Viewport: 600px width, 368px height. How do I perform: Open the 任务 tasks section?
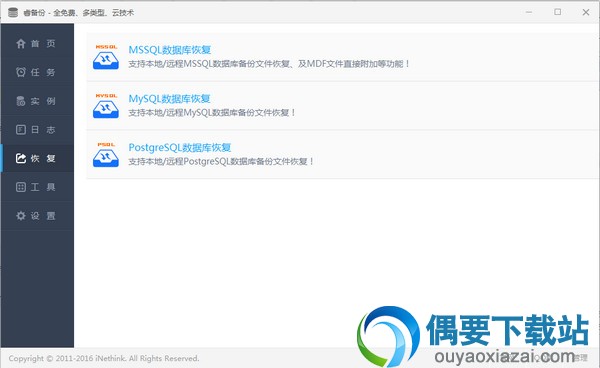coord(37,72)
